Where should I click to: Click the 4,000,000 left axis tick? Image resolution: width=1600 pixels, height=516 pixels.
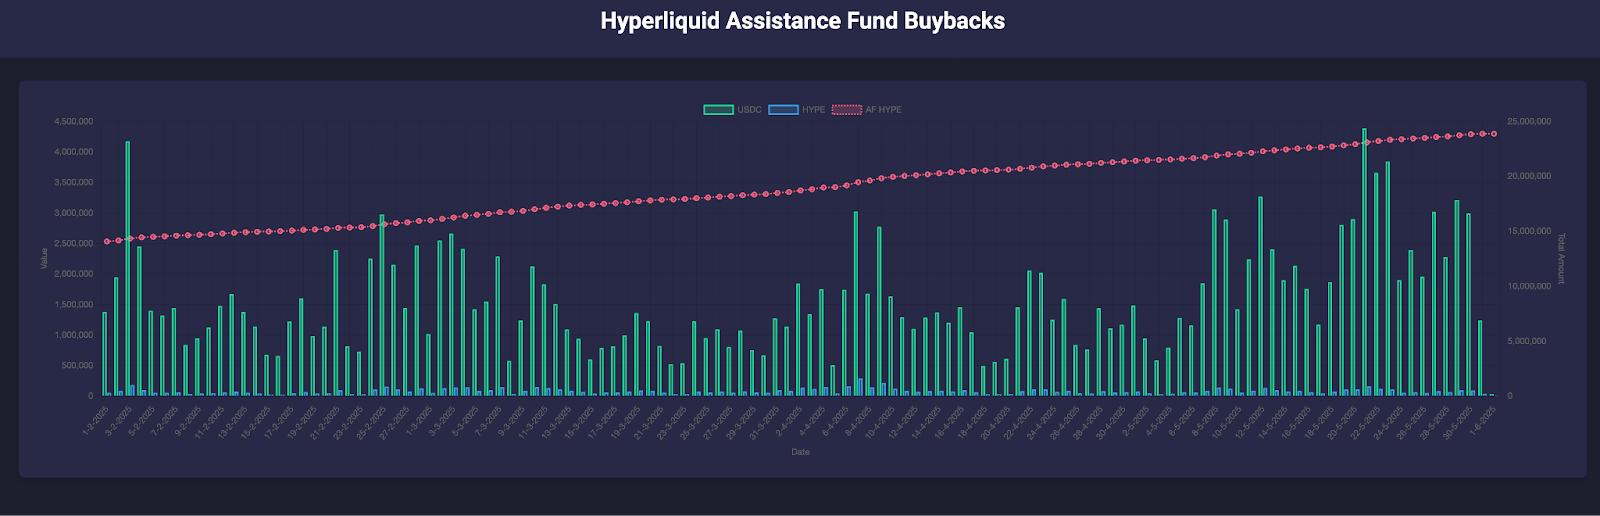click(73, 152)
